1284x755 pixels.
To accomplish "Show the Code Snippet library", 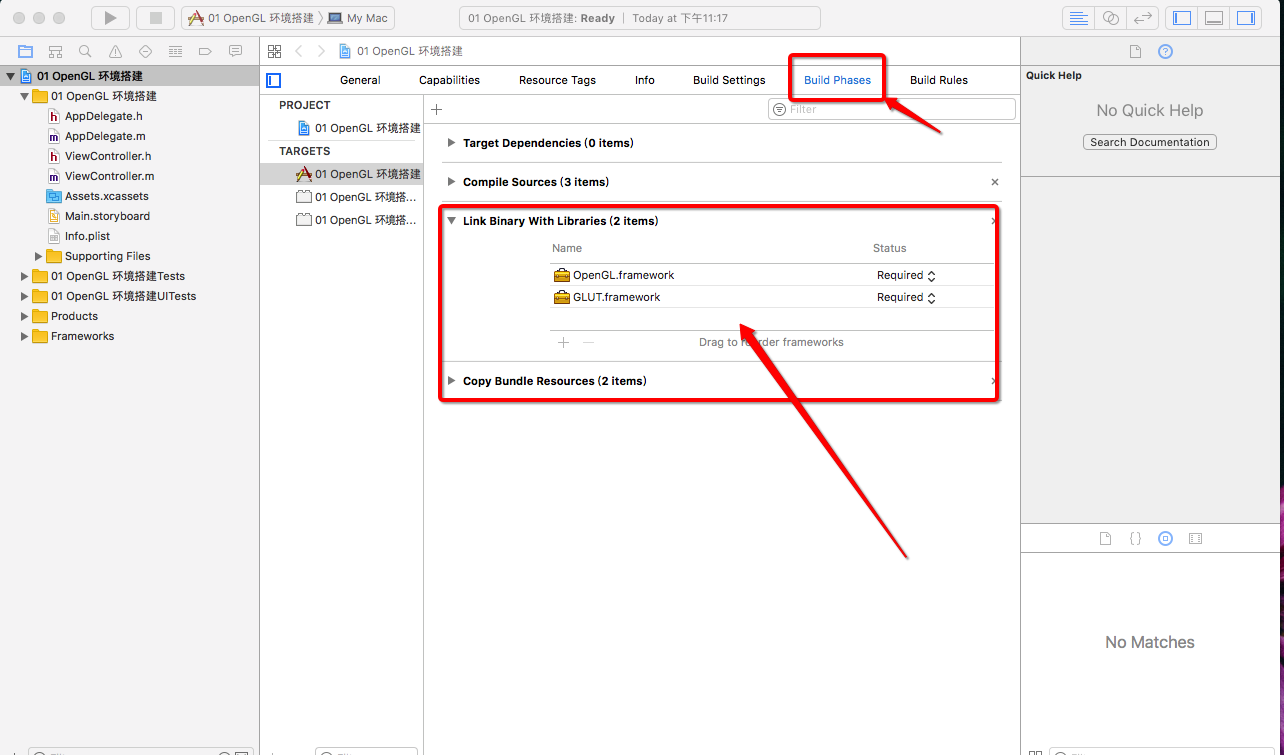I will pos(1135,538).
